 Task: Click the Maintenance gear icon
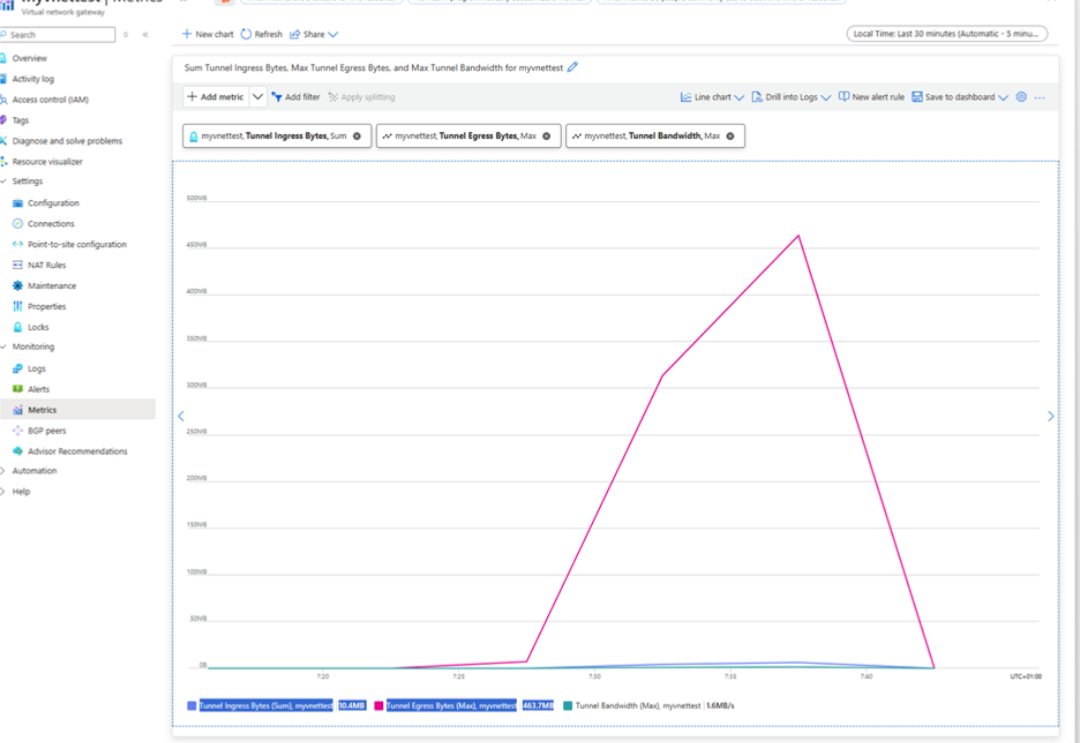[18, 286]
